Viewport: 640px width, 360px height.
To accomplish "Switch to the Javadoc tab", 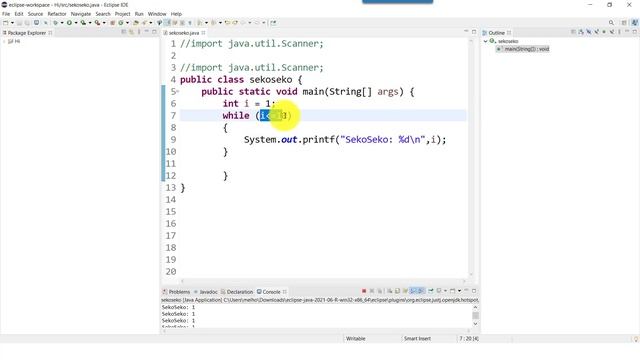I will coord(206,292).
